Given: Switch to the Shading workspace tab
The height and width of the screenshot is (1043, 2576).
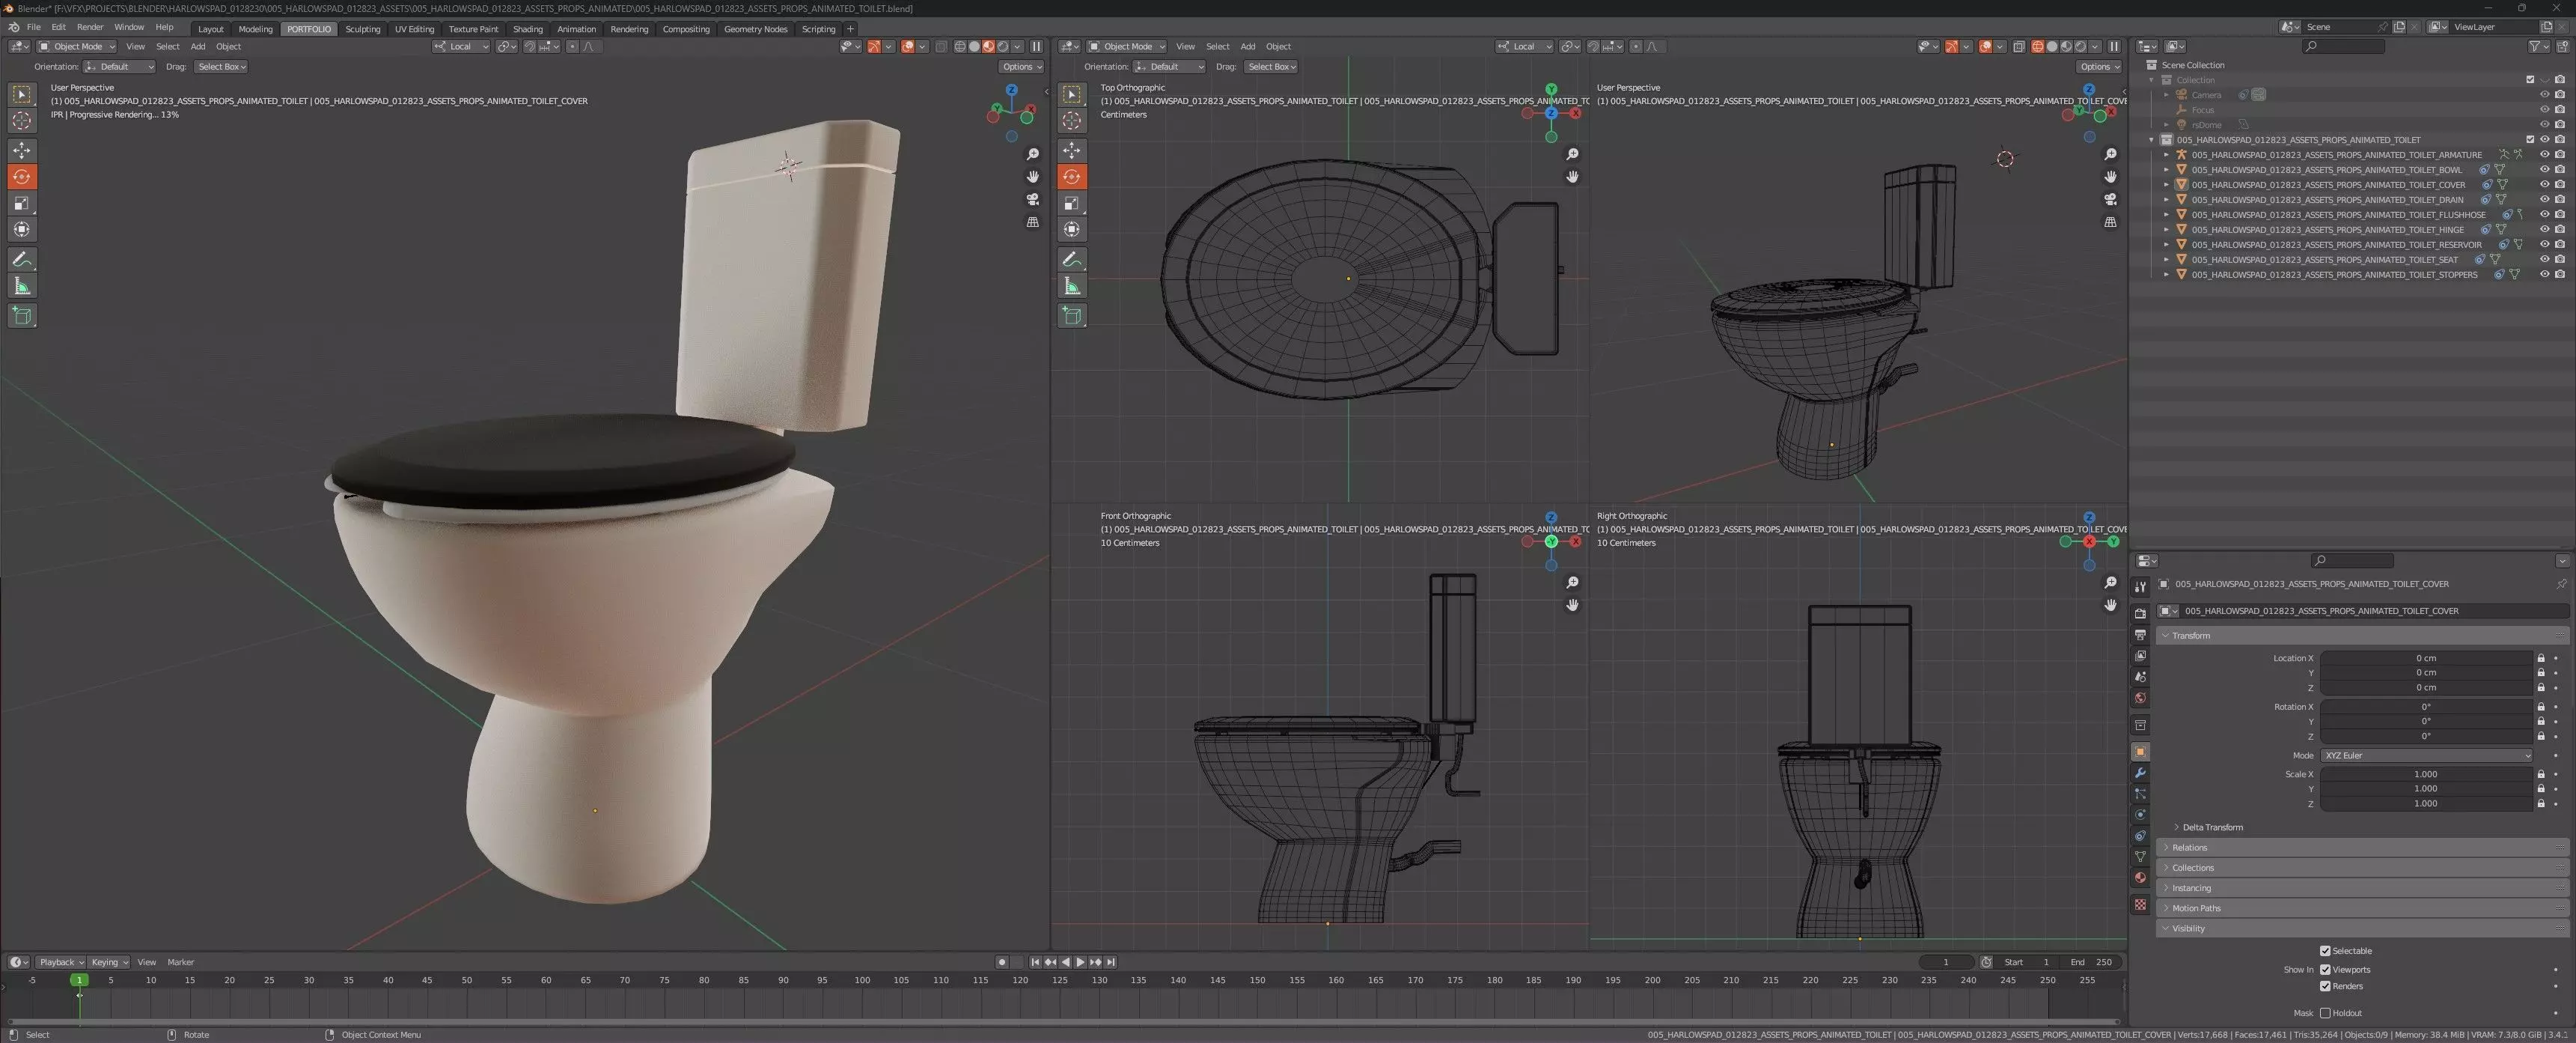Looking at the screenshot, I should click(x=527, y=29).
